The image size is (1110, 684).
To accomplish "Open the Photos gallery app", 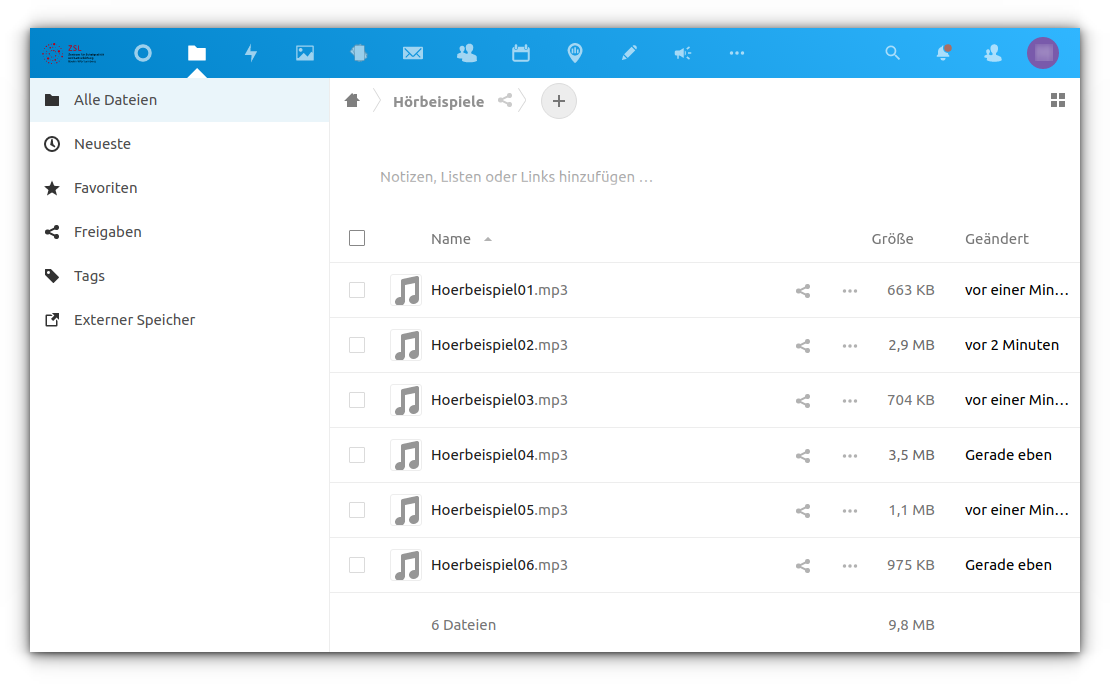I will coord(305,53).
